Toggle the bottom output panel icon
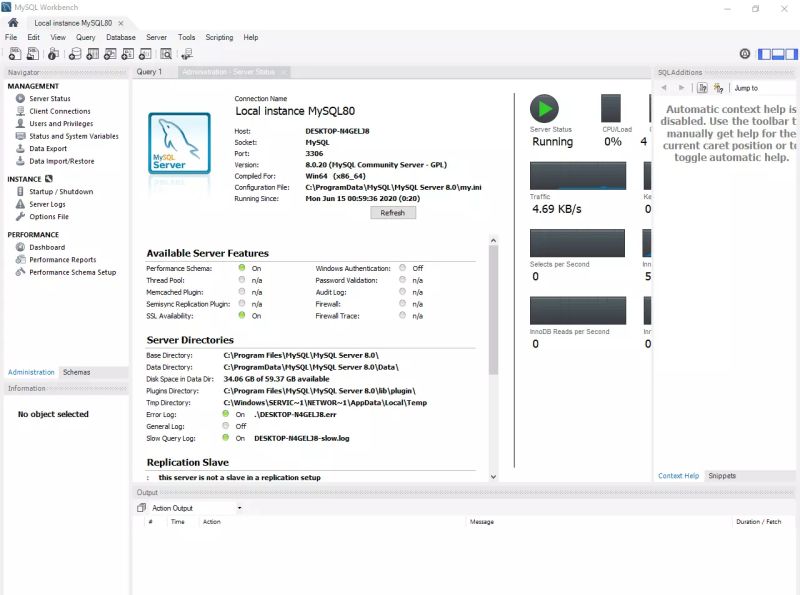800x595 pixels. coord(778,54)
